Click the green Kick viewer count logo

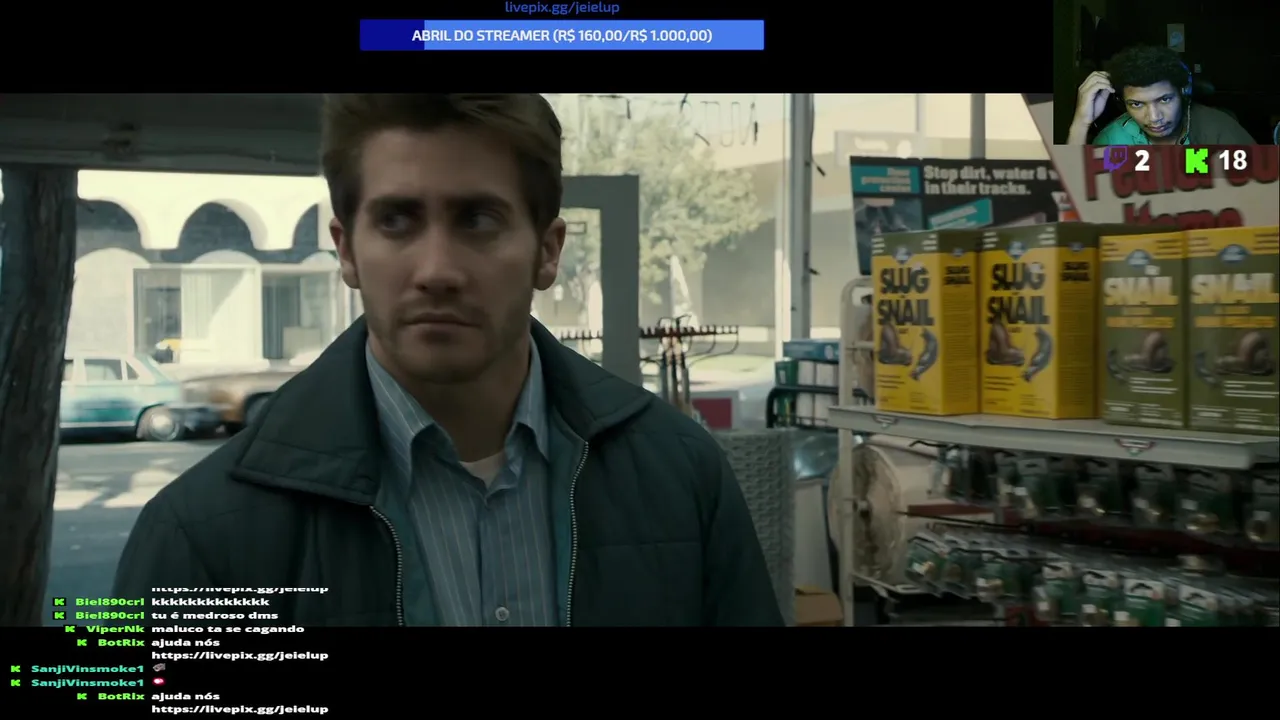(x=1197, y=160)
